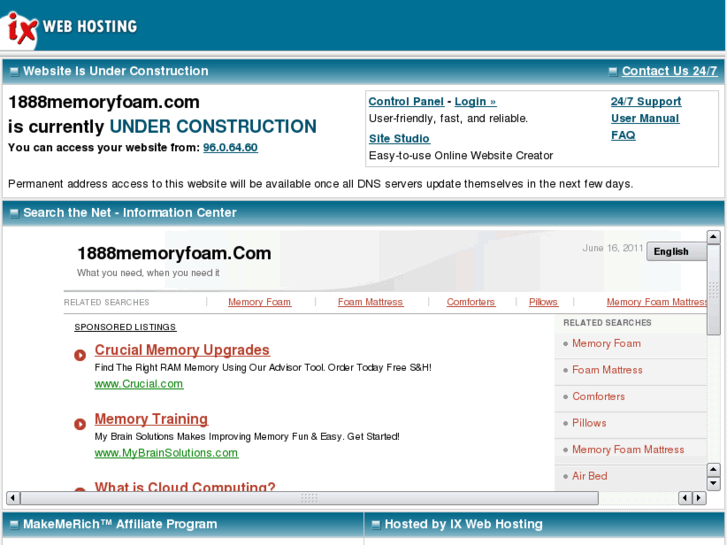Viewport: 727px width, 545px height.
Task: Open the English language dropdown
Action: point(676,251)
